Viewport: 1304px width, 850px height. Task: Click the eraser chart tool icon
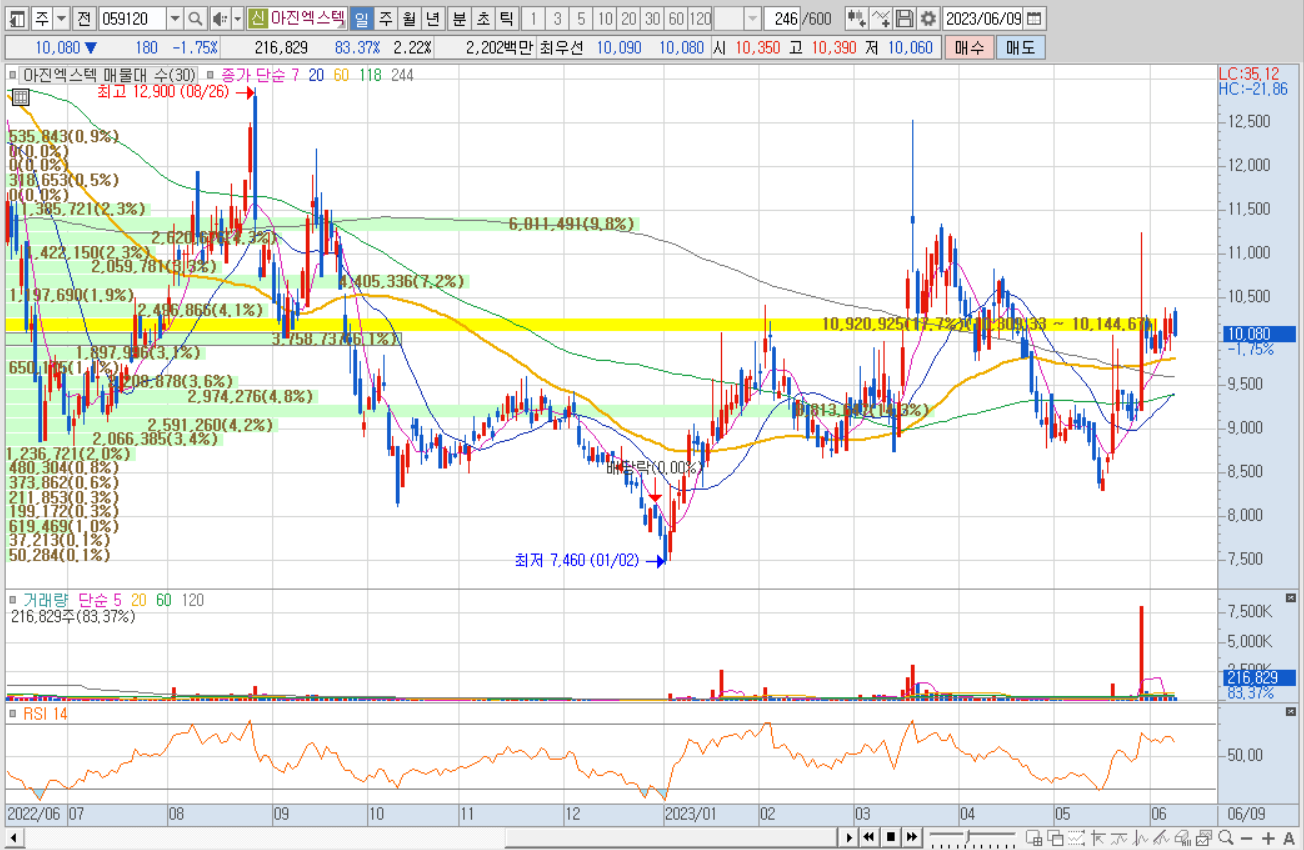click(1182, 838)
